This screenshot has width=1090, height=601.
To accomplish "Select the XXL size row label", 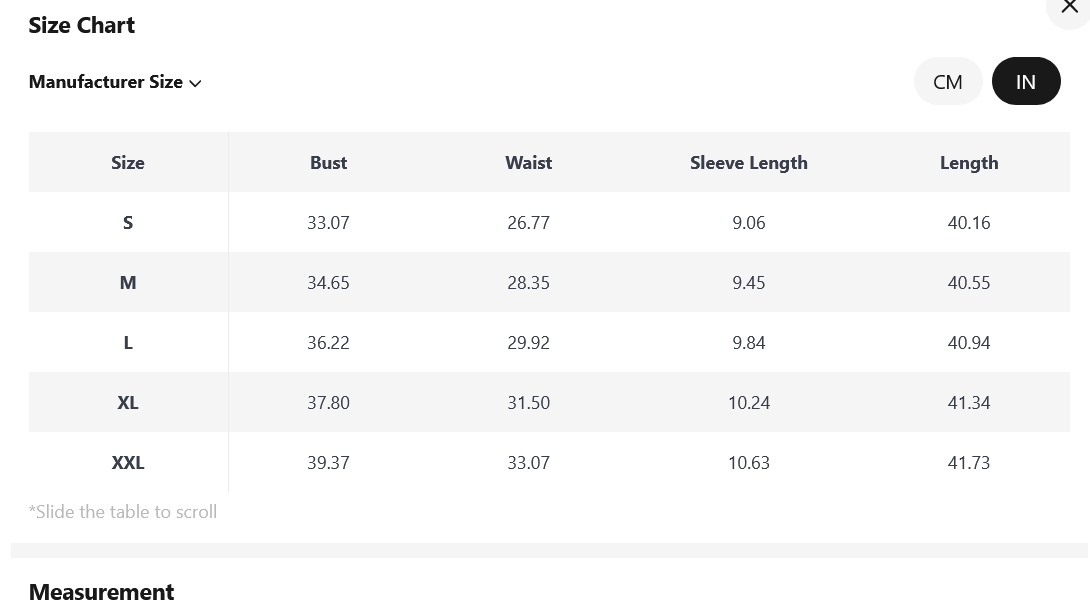I will click(x=128, y=463).
